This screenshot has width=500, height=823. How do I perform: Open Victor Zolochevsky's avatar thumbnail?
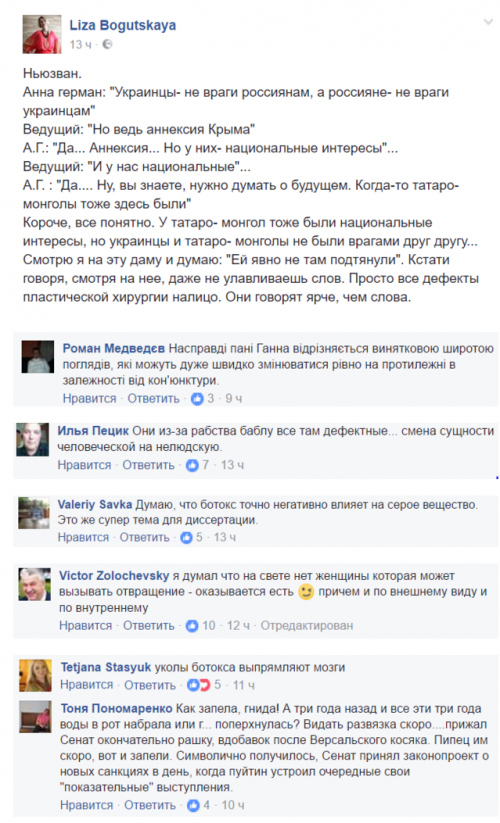35,584
